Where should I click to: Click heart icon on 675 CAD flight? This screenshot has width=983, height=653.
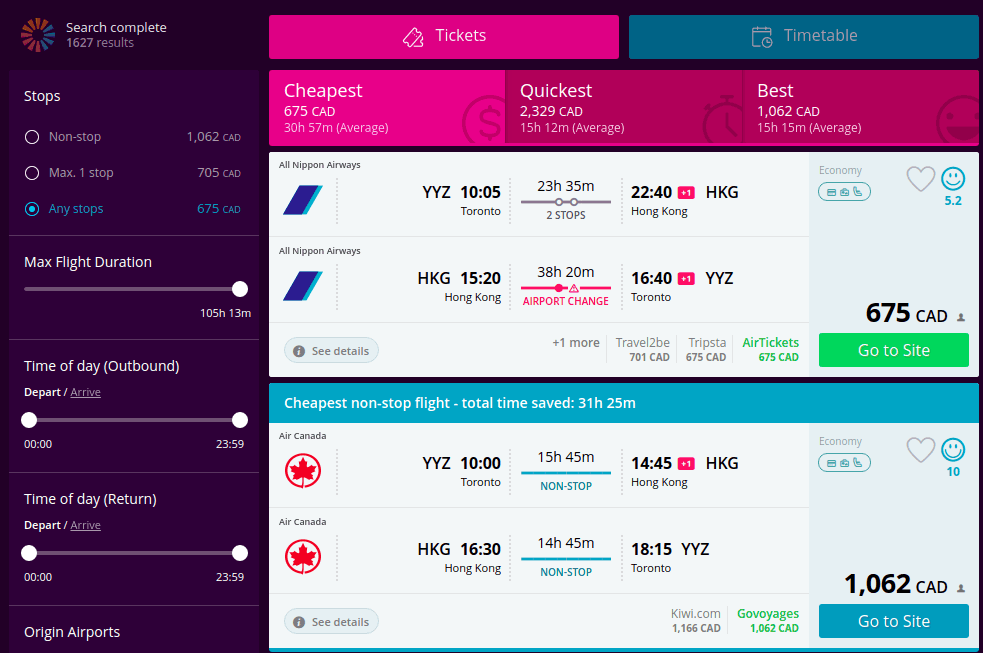920,179
